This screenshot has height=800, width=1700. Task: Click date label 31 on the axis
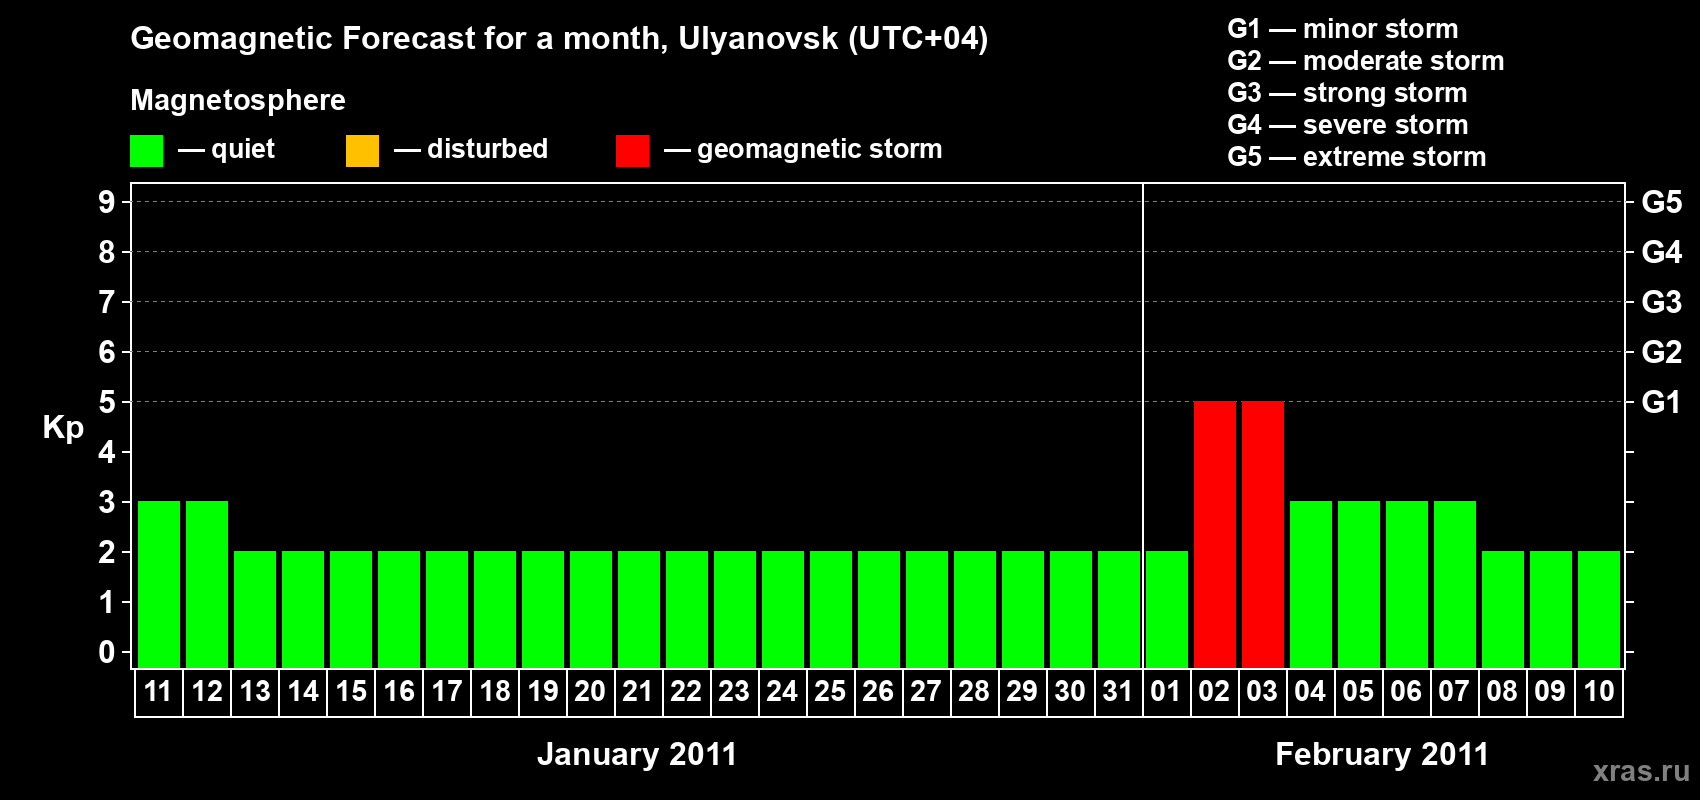pyautogui.click(x=1118, y=691)
